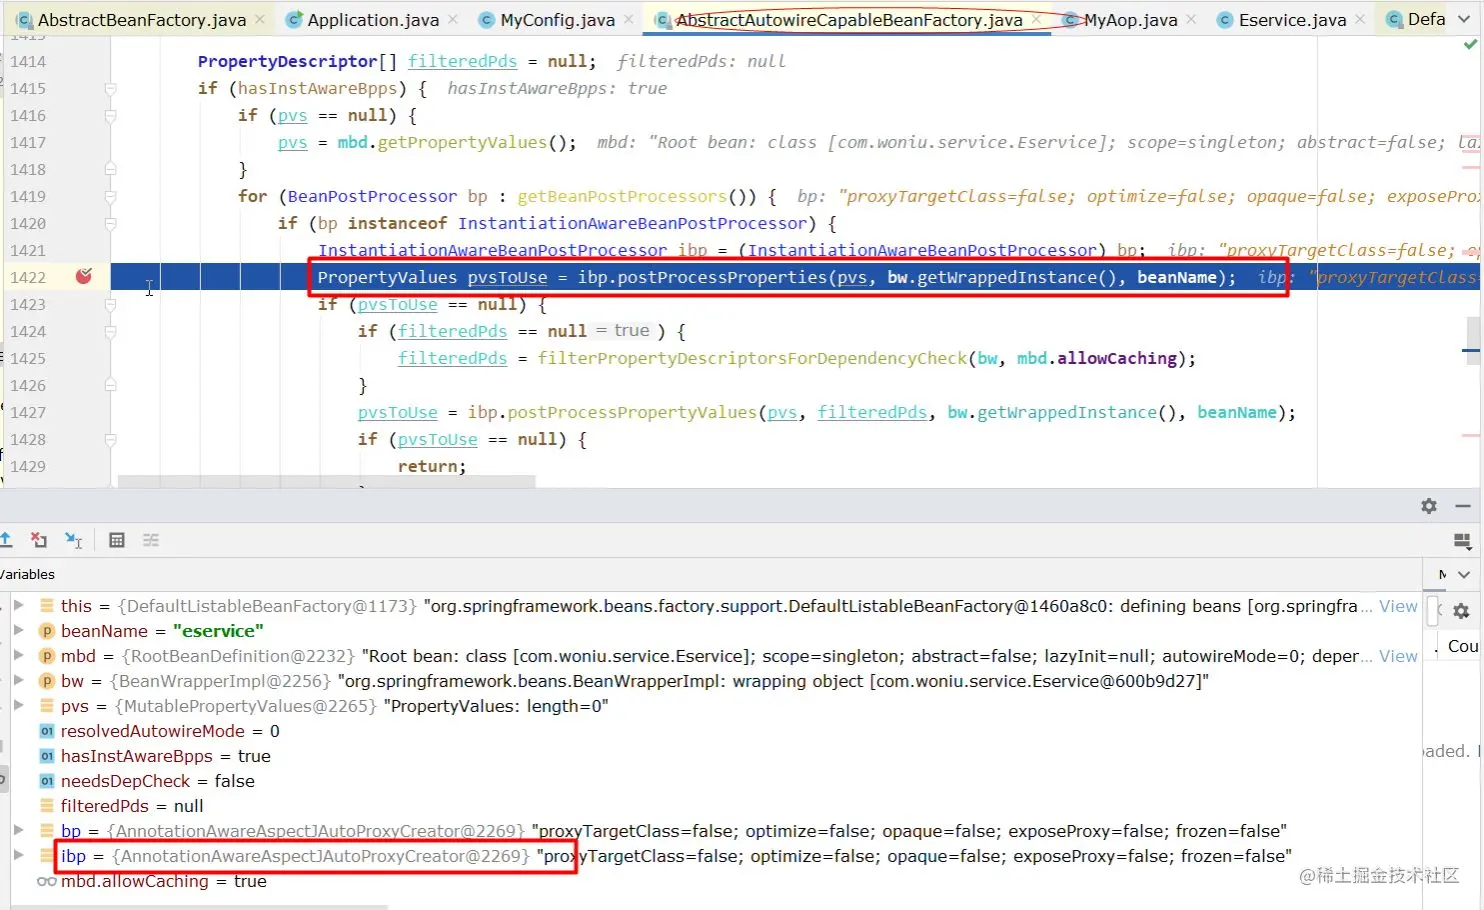
Task: Select the filteredPds = null variable row
Action: 715,806
